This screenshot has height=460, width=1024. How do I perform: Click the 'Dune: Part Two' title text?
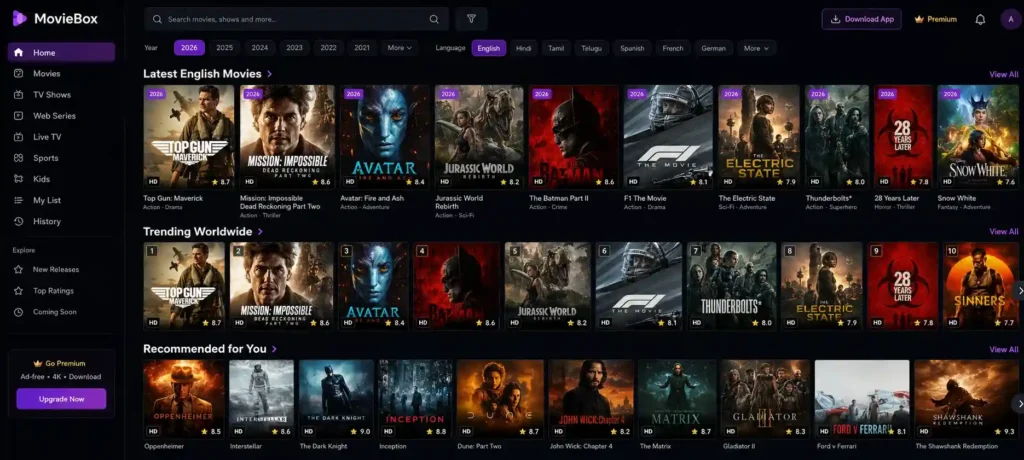480,446
